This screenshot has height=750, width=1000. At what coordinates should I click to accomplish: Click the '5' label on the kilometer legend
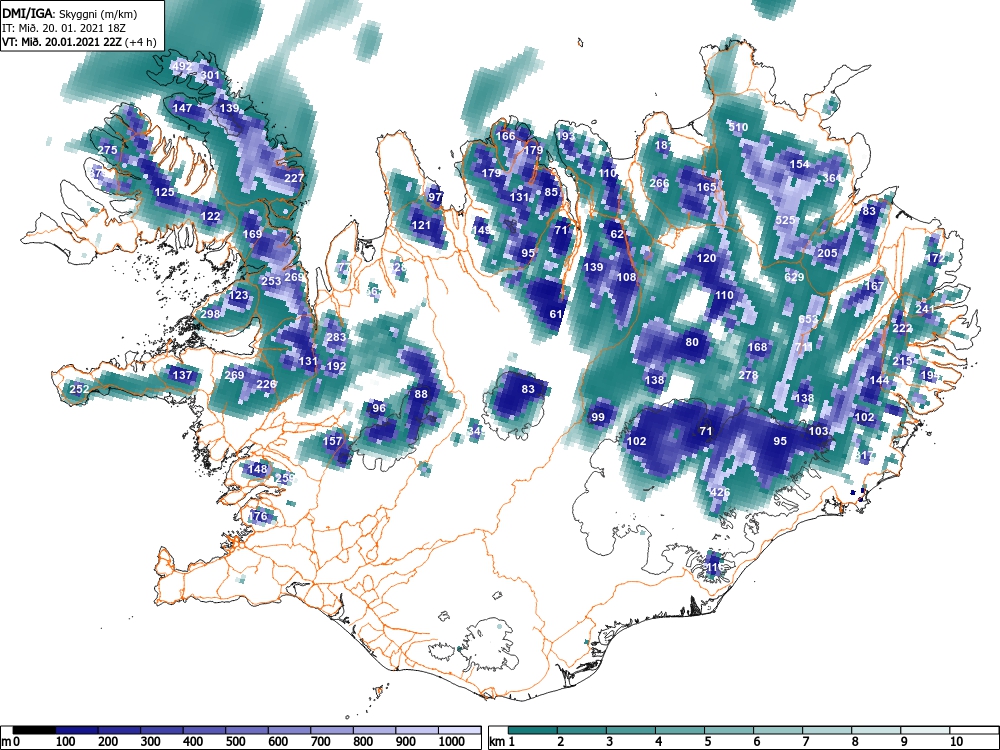pos(708,742)
